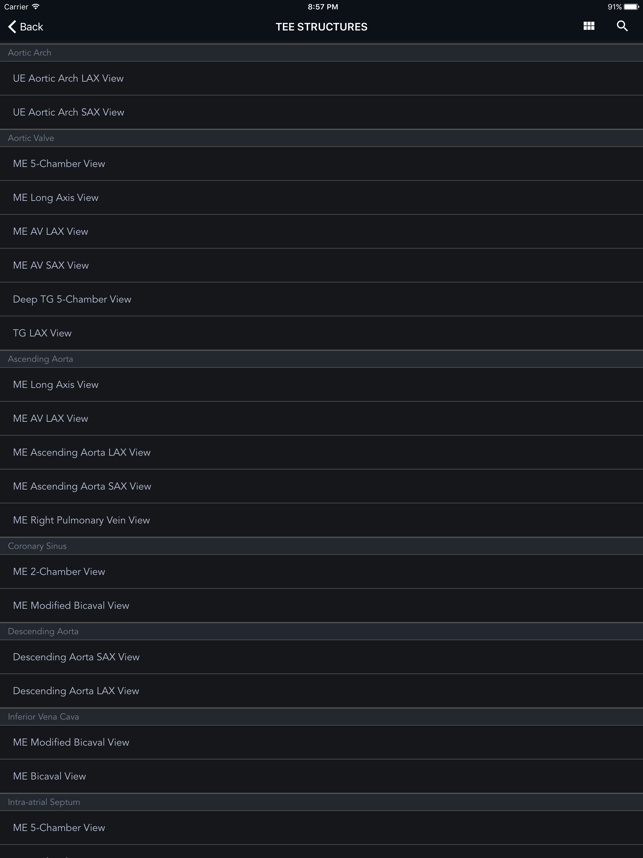
Task: Select ME Long Axis View under Aortic Valve
Action: (56, 197)
